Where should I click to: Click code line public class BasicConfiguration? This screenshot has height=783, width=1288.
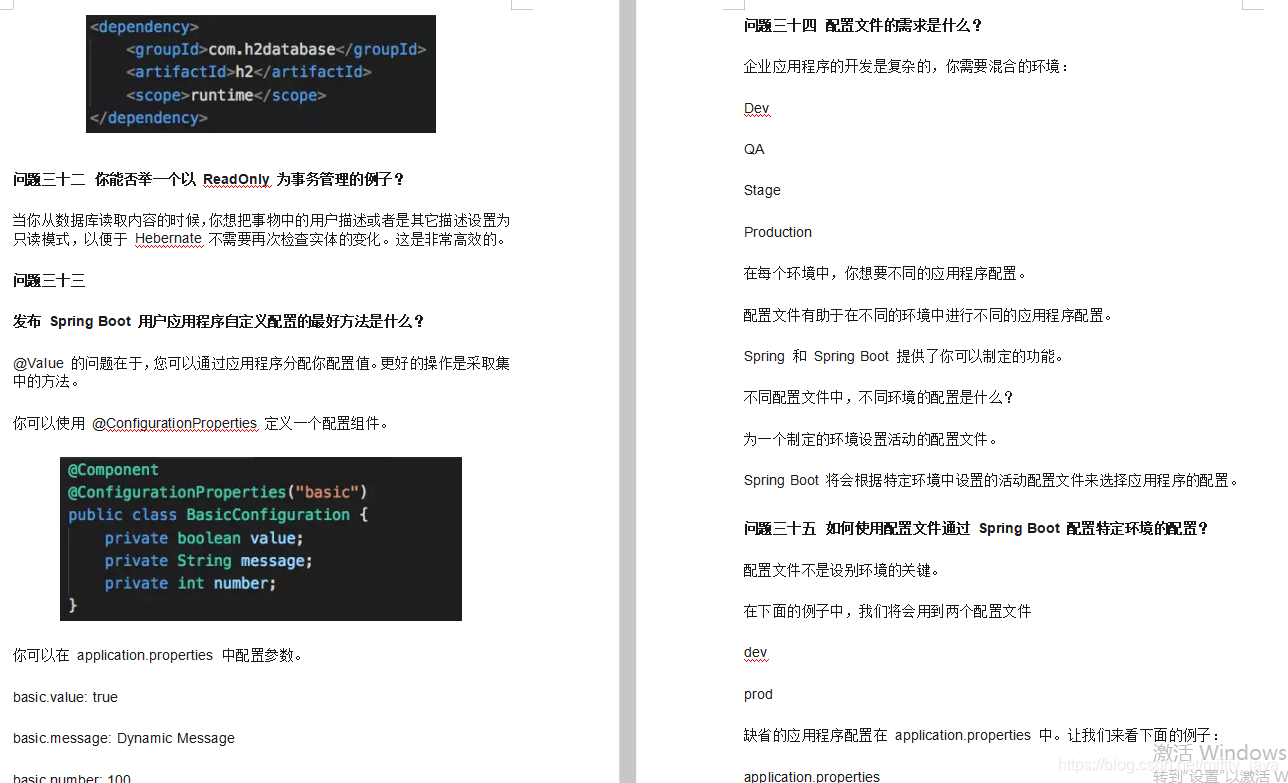[x=218, y=515]
